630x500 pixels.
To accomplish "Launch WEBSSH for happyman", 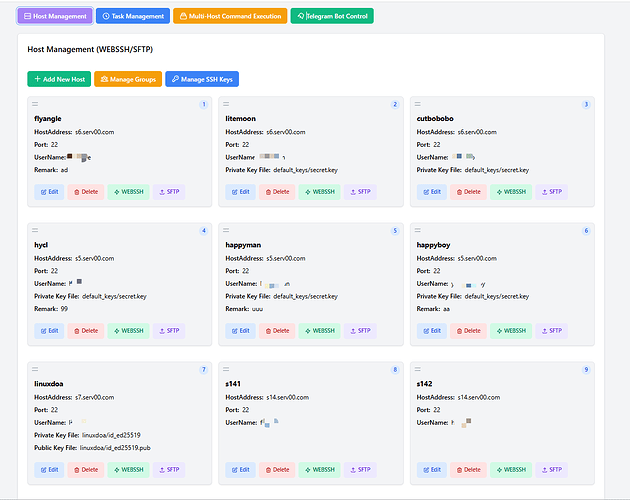I will (x=319, y=331).
